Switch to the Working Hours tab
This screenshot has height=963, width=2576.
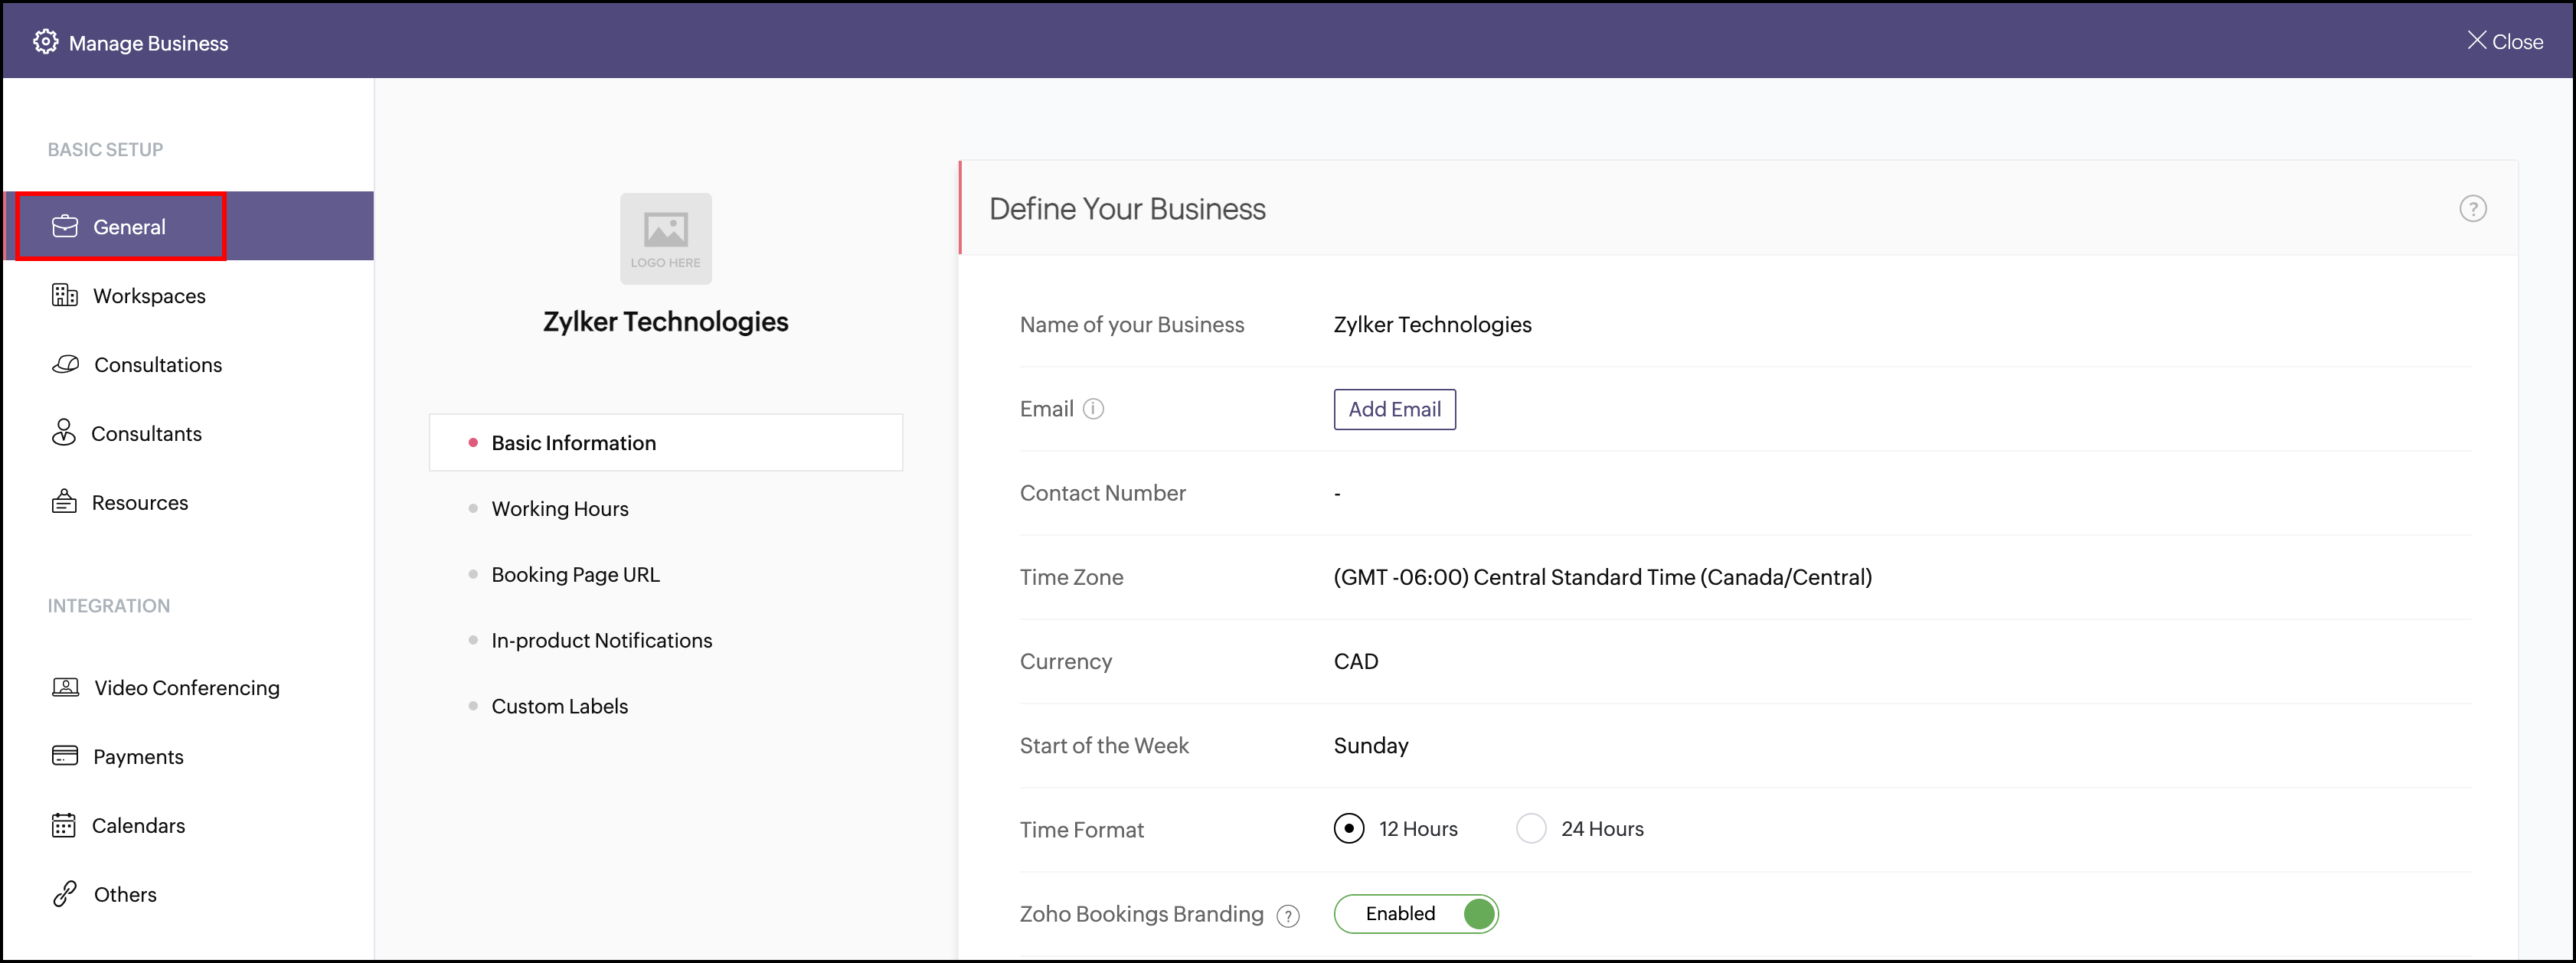point(559,508)
